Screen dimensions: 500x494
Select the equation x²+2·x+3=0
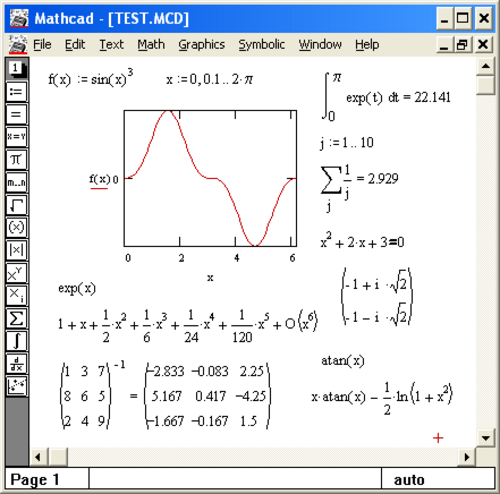362,241
